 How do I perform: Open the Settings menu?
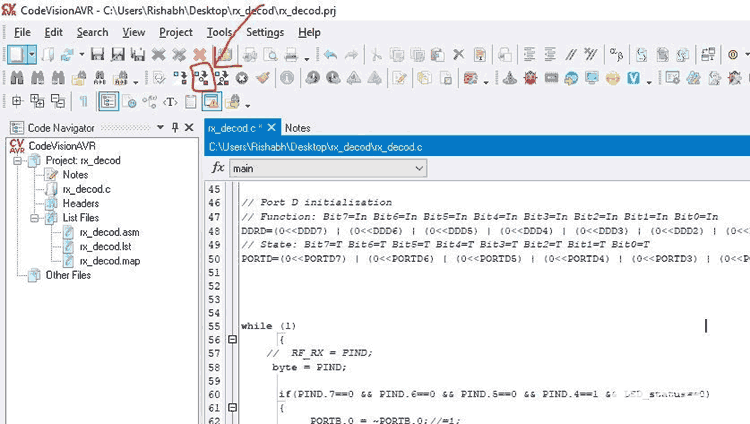click(x=265, y=33)
